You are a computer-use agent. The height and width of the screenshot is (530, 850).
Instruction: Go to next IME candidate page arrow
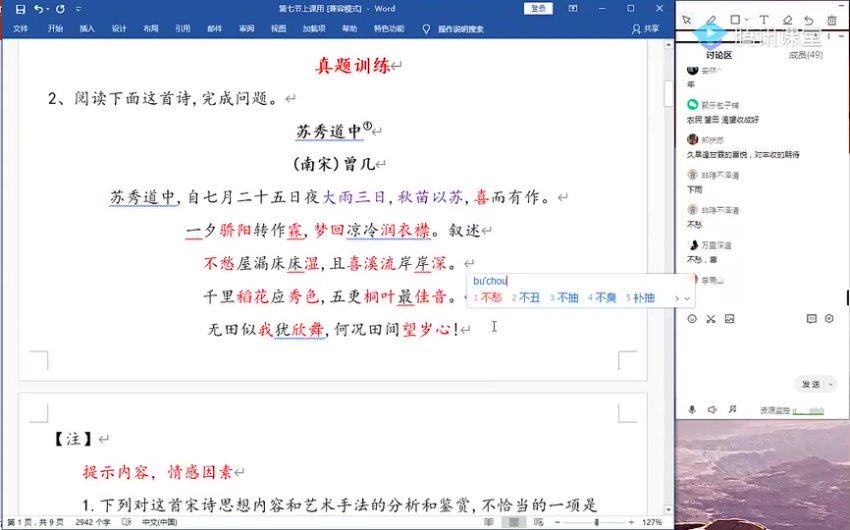click(x=677, y=298)
